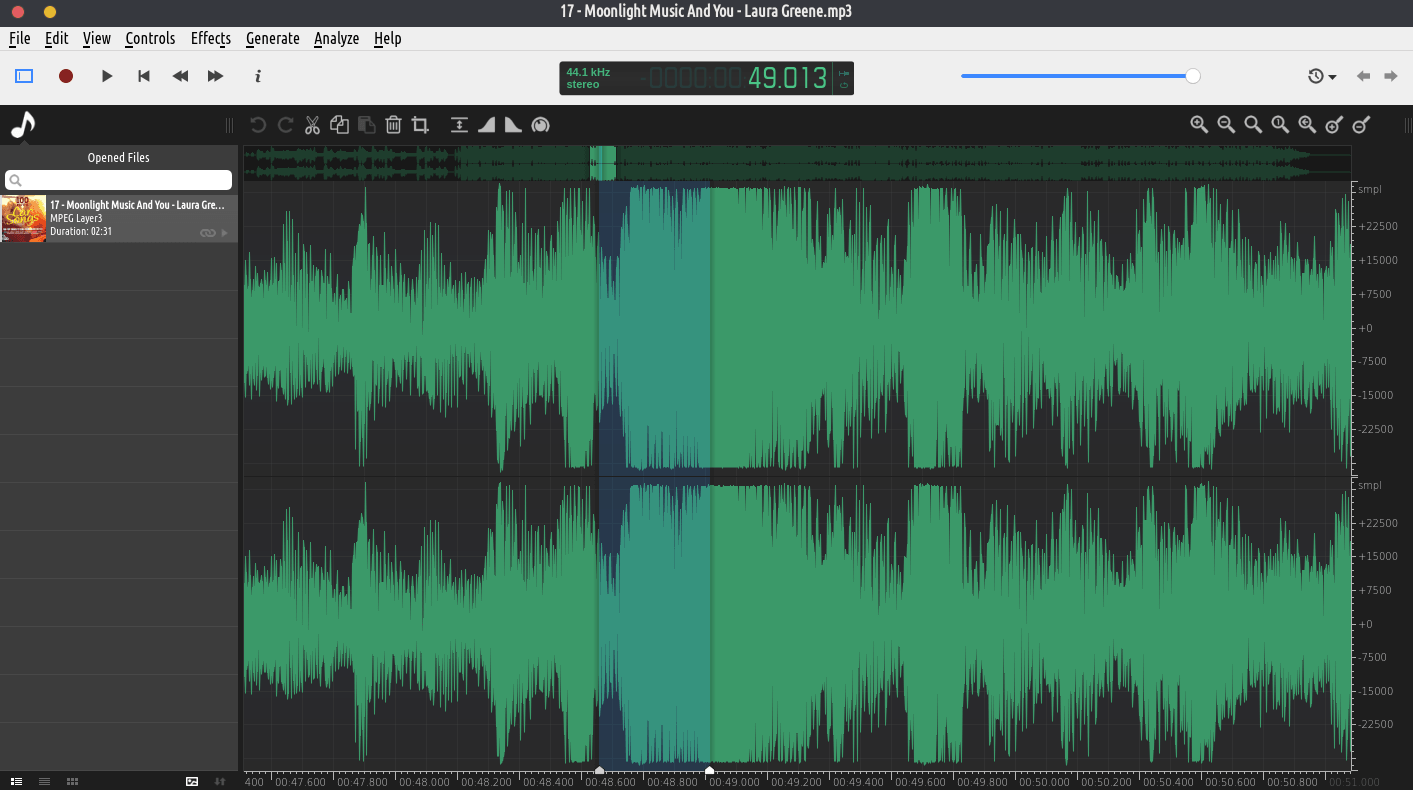Image resolution: width=1413 pixels, height=790 pixels.
Task: Click the 'smpl' scale label of top channel
Action: (x=1370, y=189)
